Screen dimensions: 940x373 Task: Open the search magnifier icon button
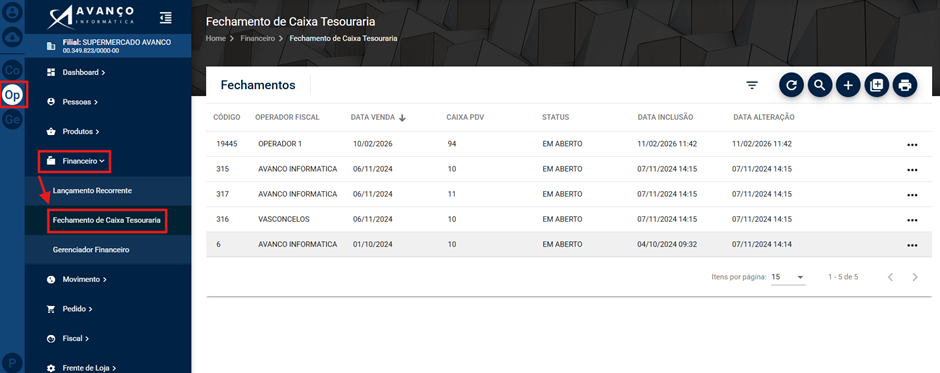(x=820, y=85)
